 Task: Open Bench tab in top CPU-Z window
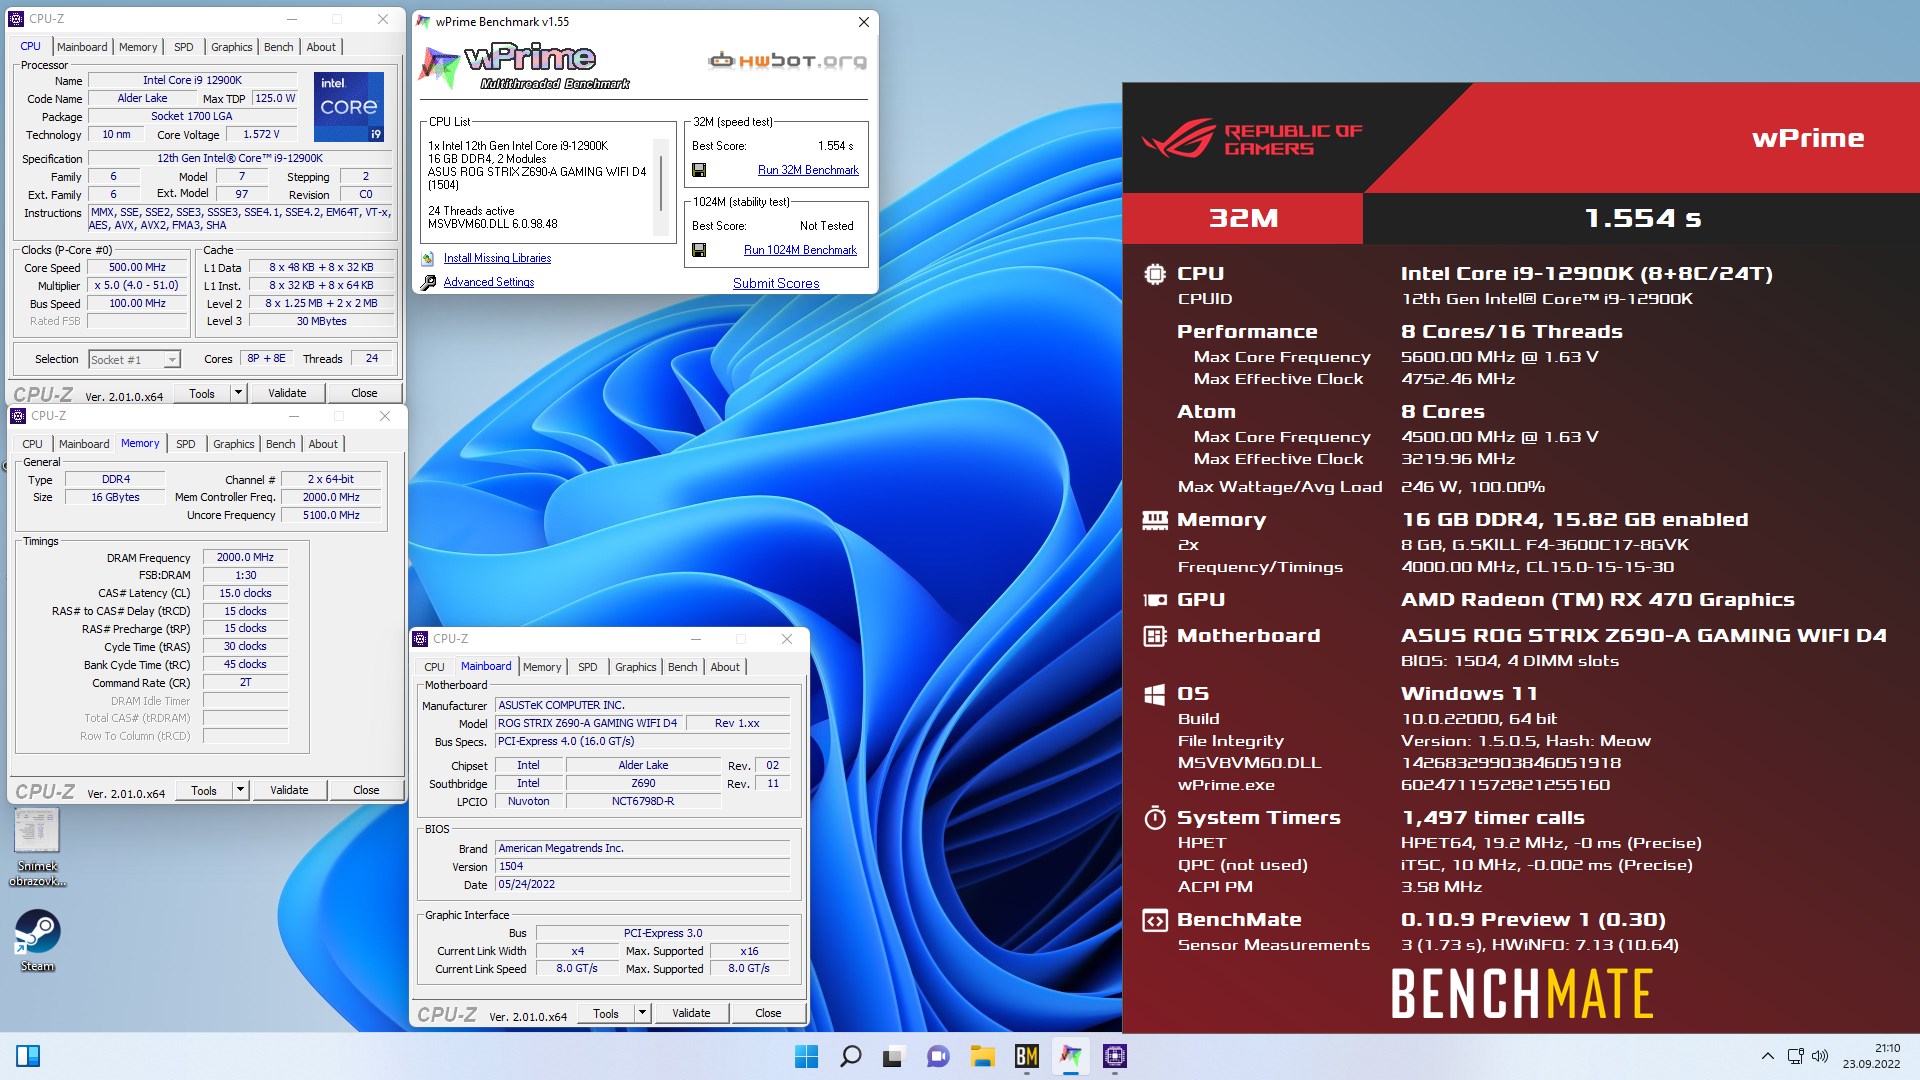pos(279,47)
